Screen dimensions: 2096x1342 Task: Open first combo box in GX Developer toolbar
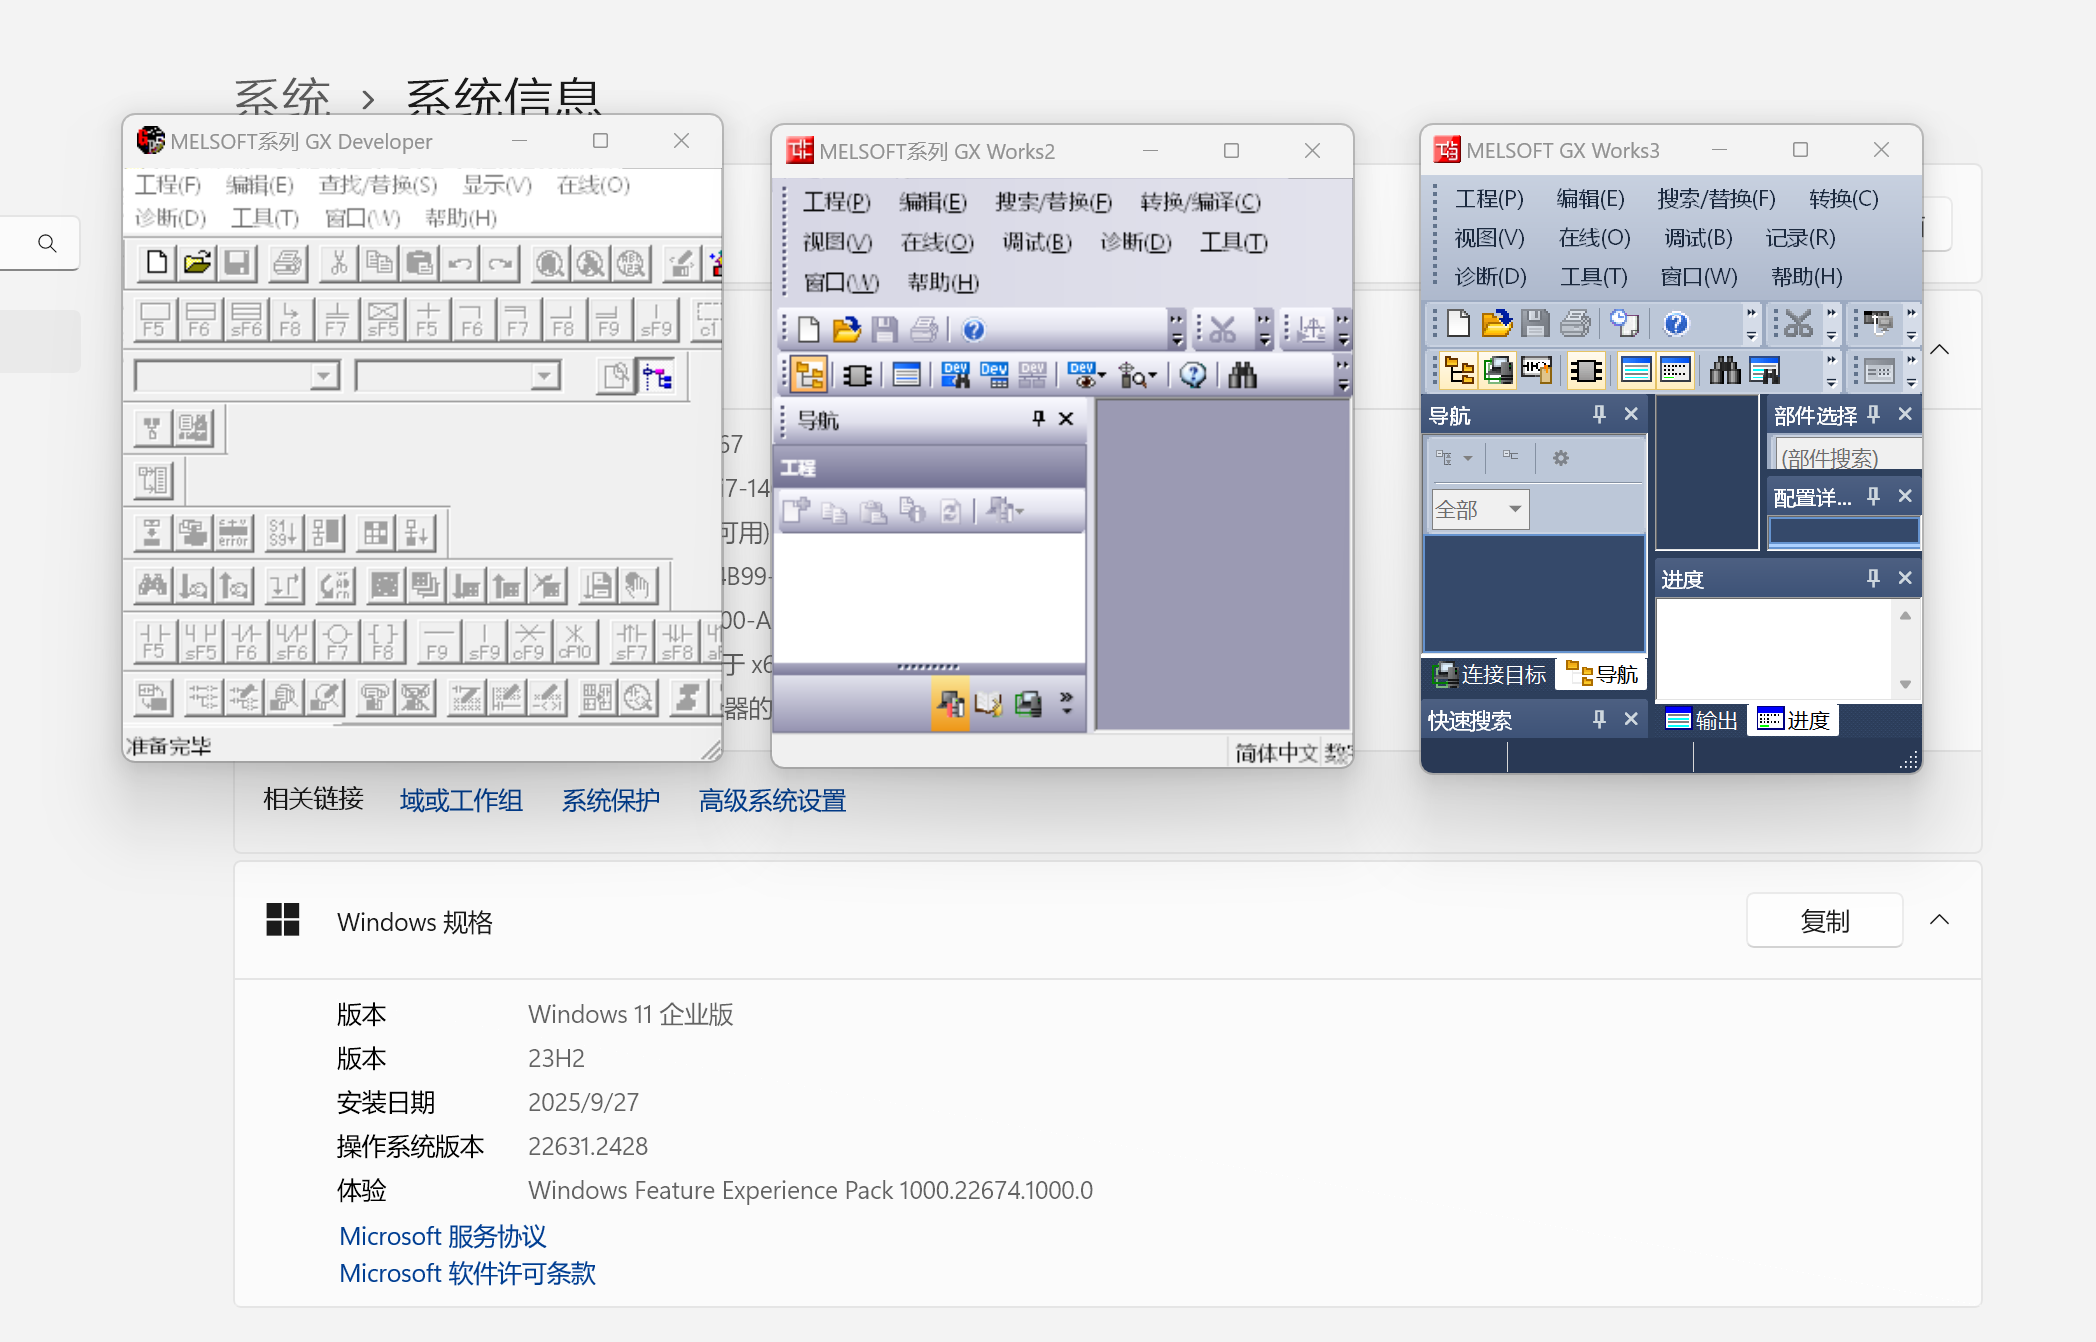tap(323, 376)
